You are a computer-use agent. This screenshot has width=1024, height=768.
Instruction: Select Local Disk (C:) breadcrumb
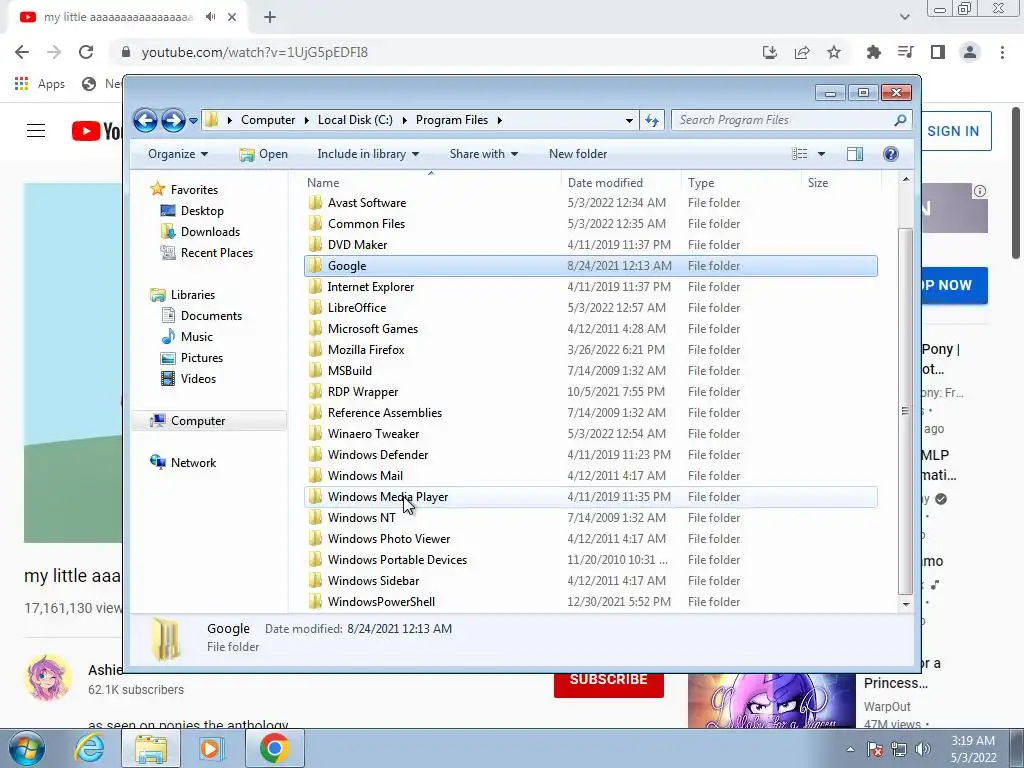355,120
